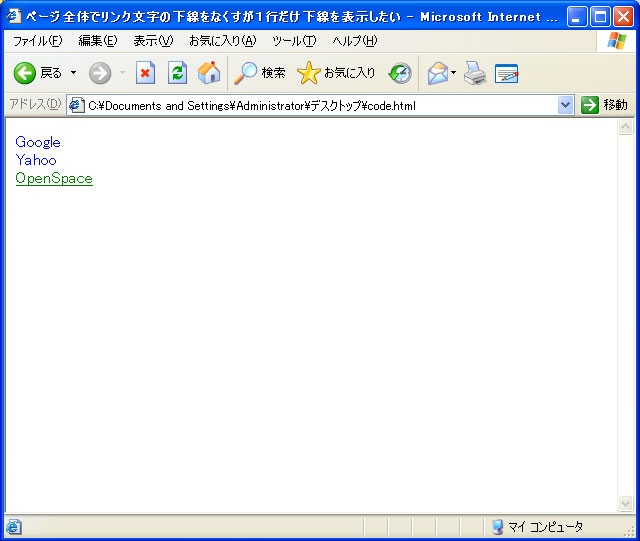This screenshot has width=640, height=541.
Task: Open the 編集(E) menu
Action: coord(98,41)
